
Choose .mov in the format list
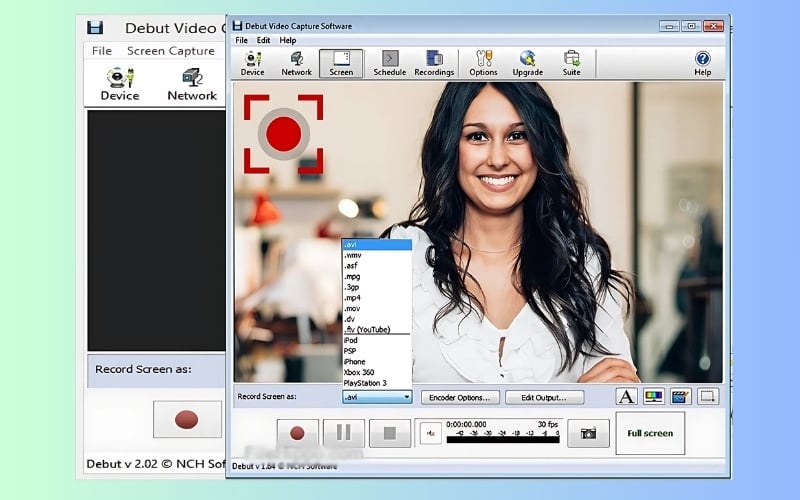click(377, 309)
